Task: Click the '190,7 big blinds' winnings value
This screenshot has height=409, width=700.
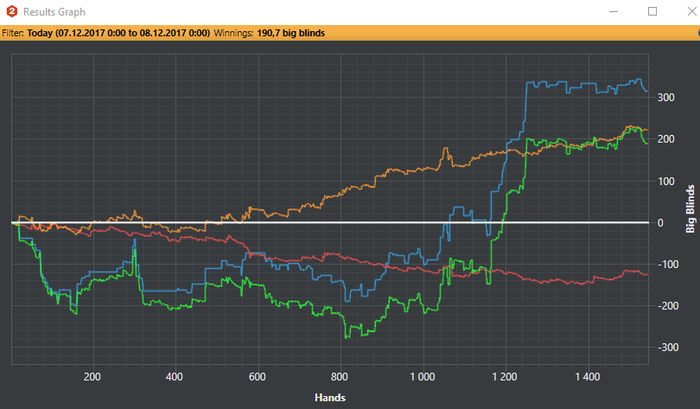Action: coord(291,33)
